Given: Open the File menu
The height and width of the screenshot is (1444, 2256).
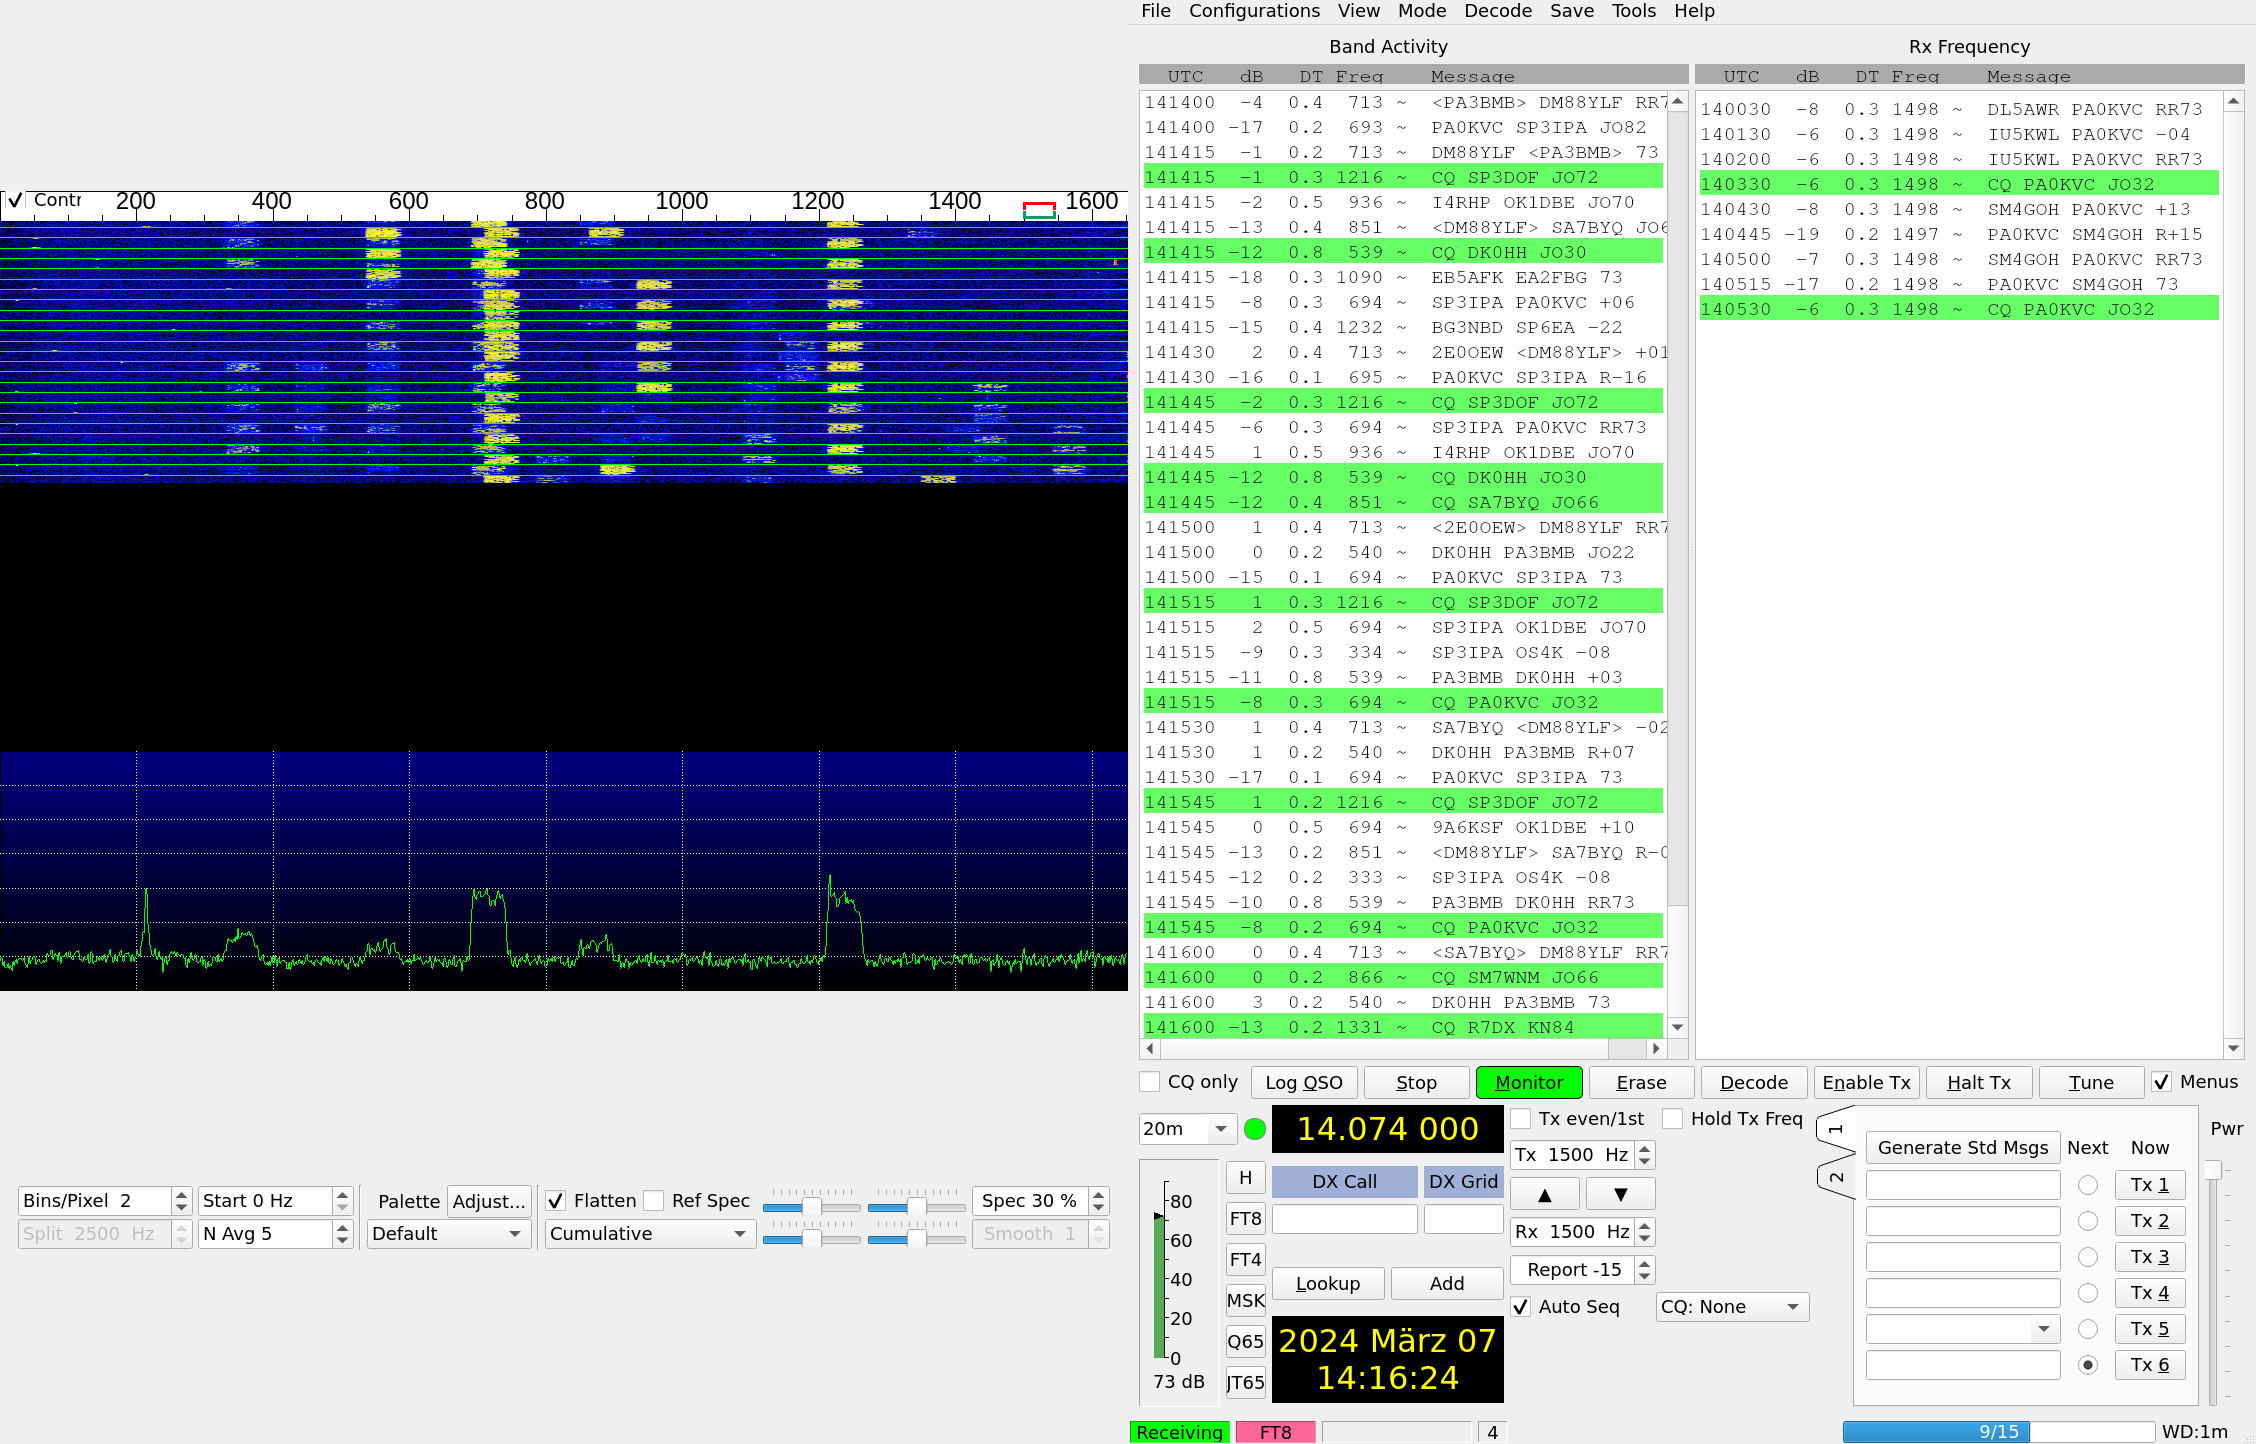Looking at the screenshot, I should tap(1155, 11).
